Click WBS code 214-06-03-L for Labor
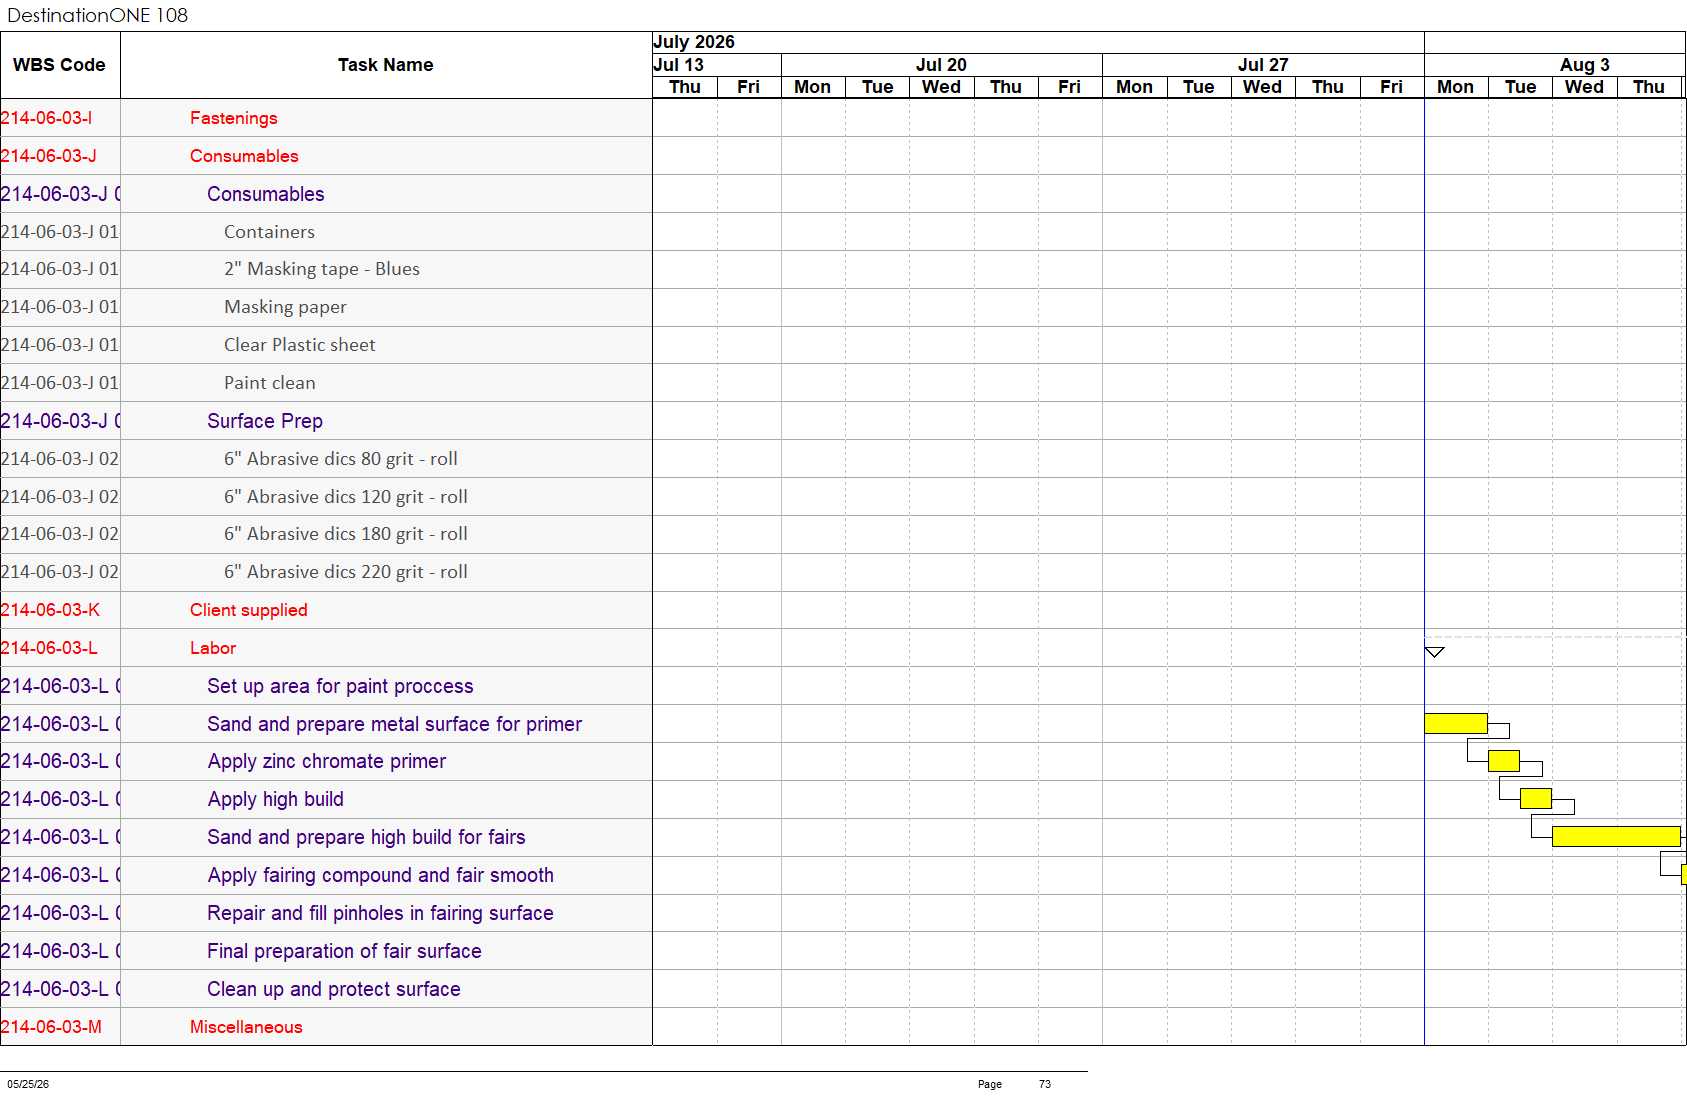 (49, 648)
